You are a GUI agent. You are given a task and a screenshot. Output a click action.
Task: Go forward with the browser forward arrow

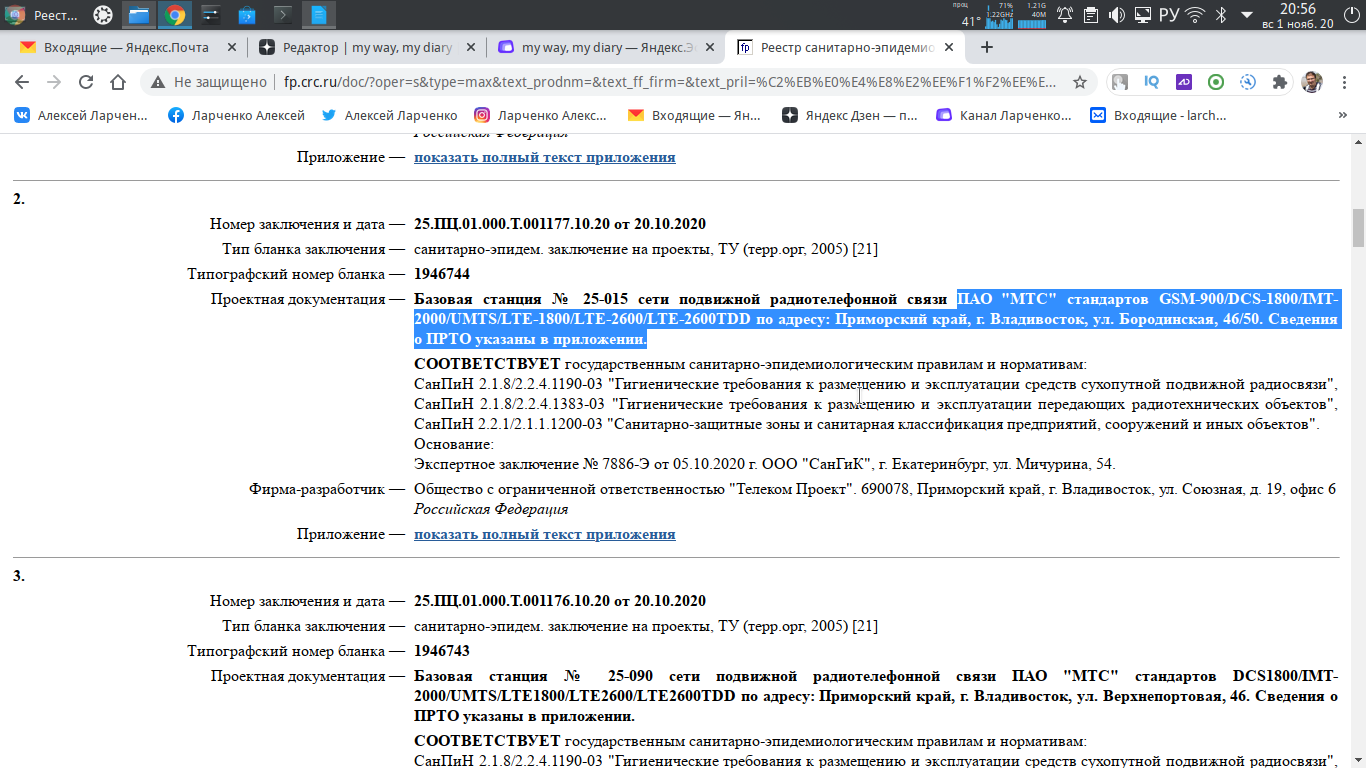pyautogui.click(x=54, y=82)
